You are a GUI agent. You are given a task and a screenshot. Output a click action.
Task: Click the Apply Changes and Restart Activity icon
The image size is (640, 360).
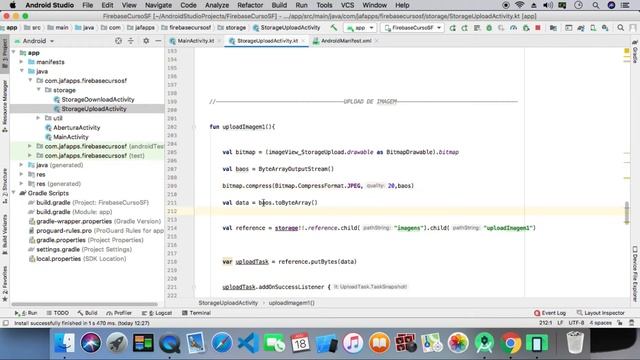click(464, 28)
